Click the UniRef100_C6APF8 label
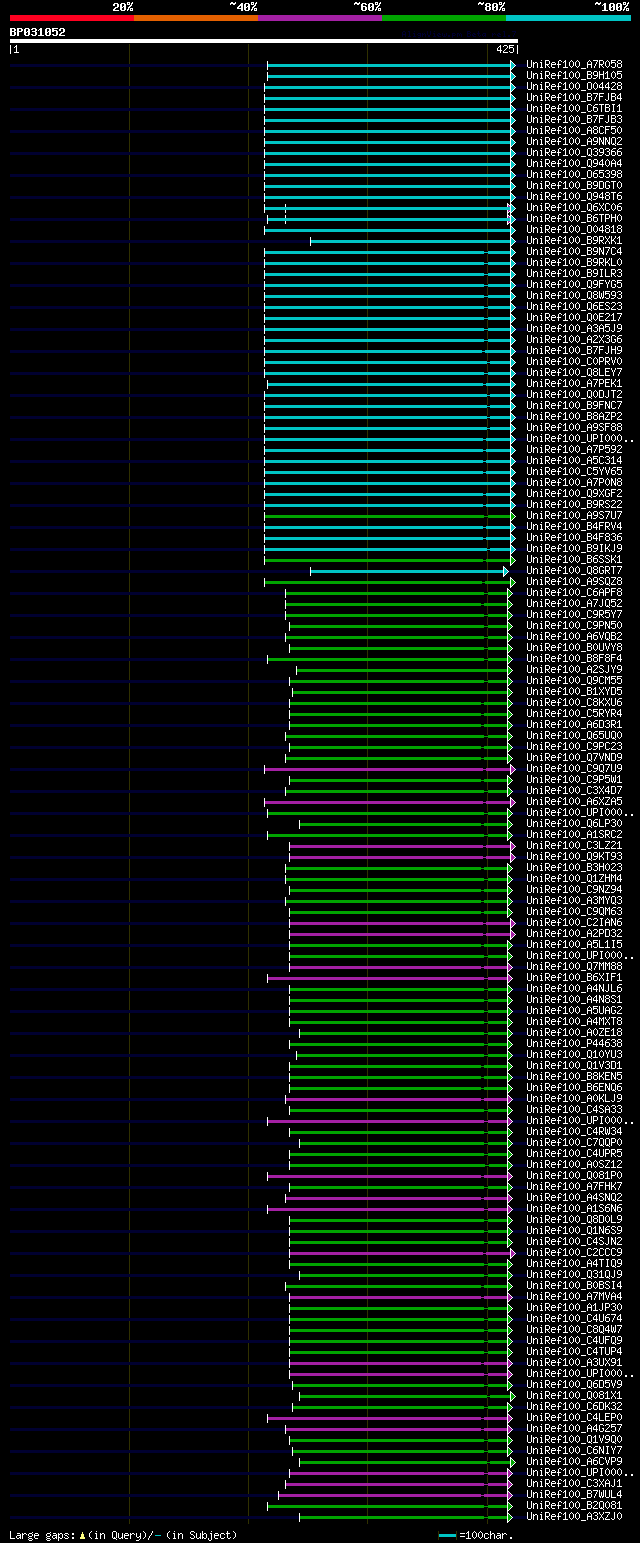The image size is (640, 1543). 574,592
